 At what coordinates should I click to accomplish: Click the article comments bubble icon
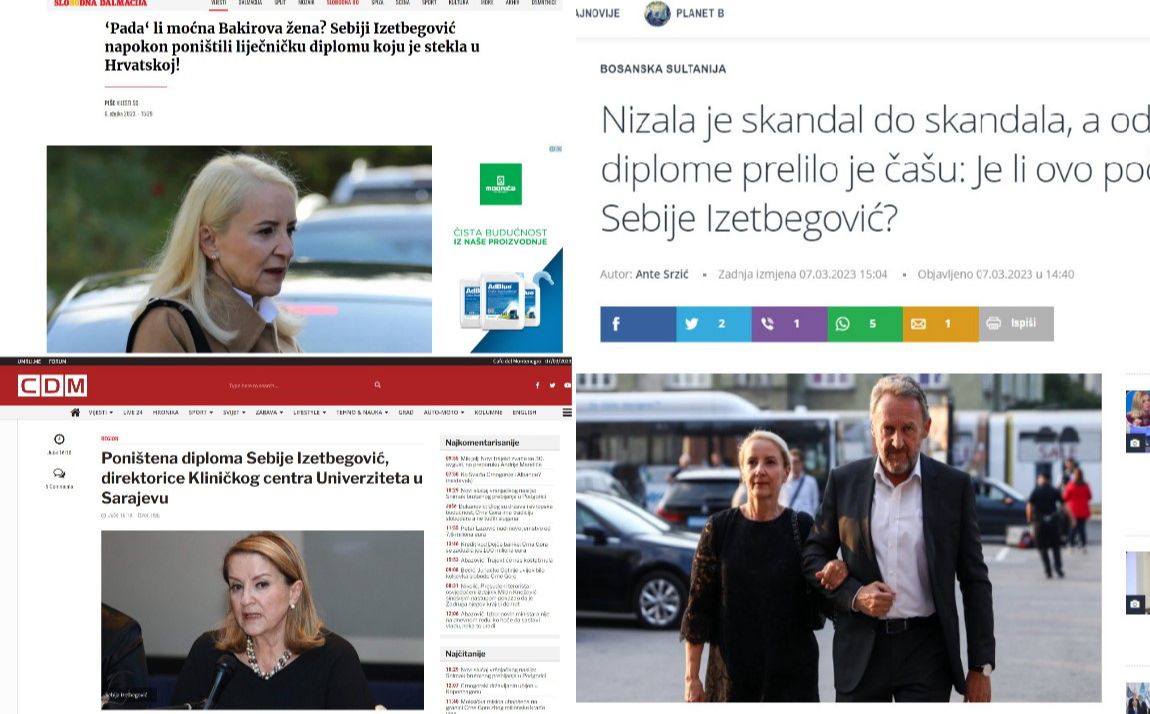59,474
